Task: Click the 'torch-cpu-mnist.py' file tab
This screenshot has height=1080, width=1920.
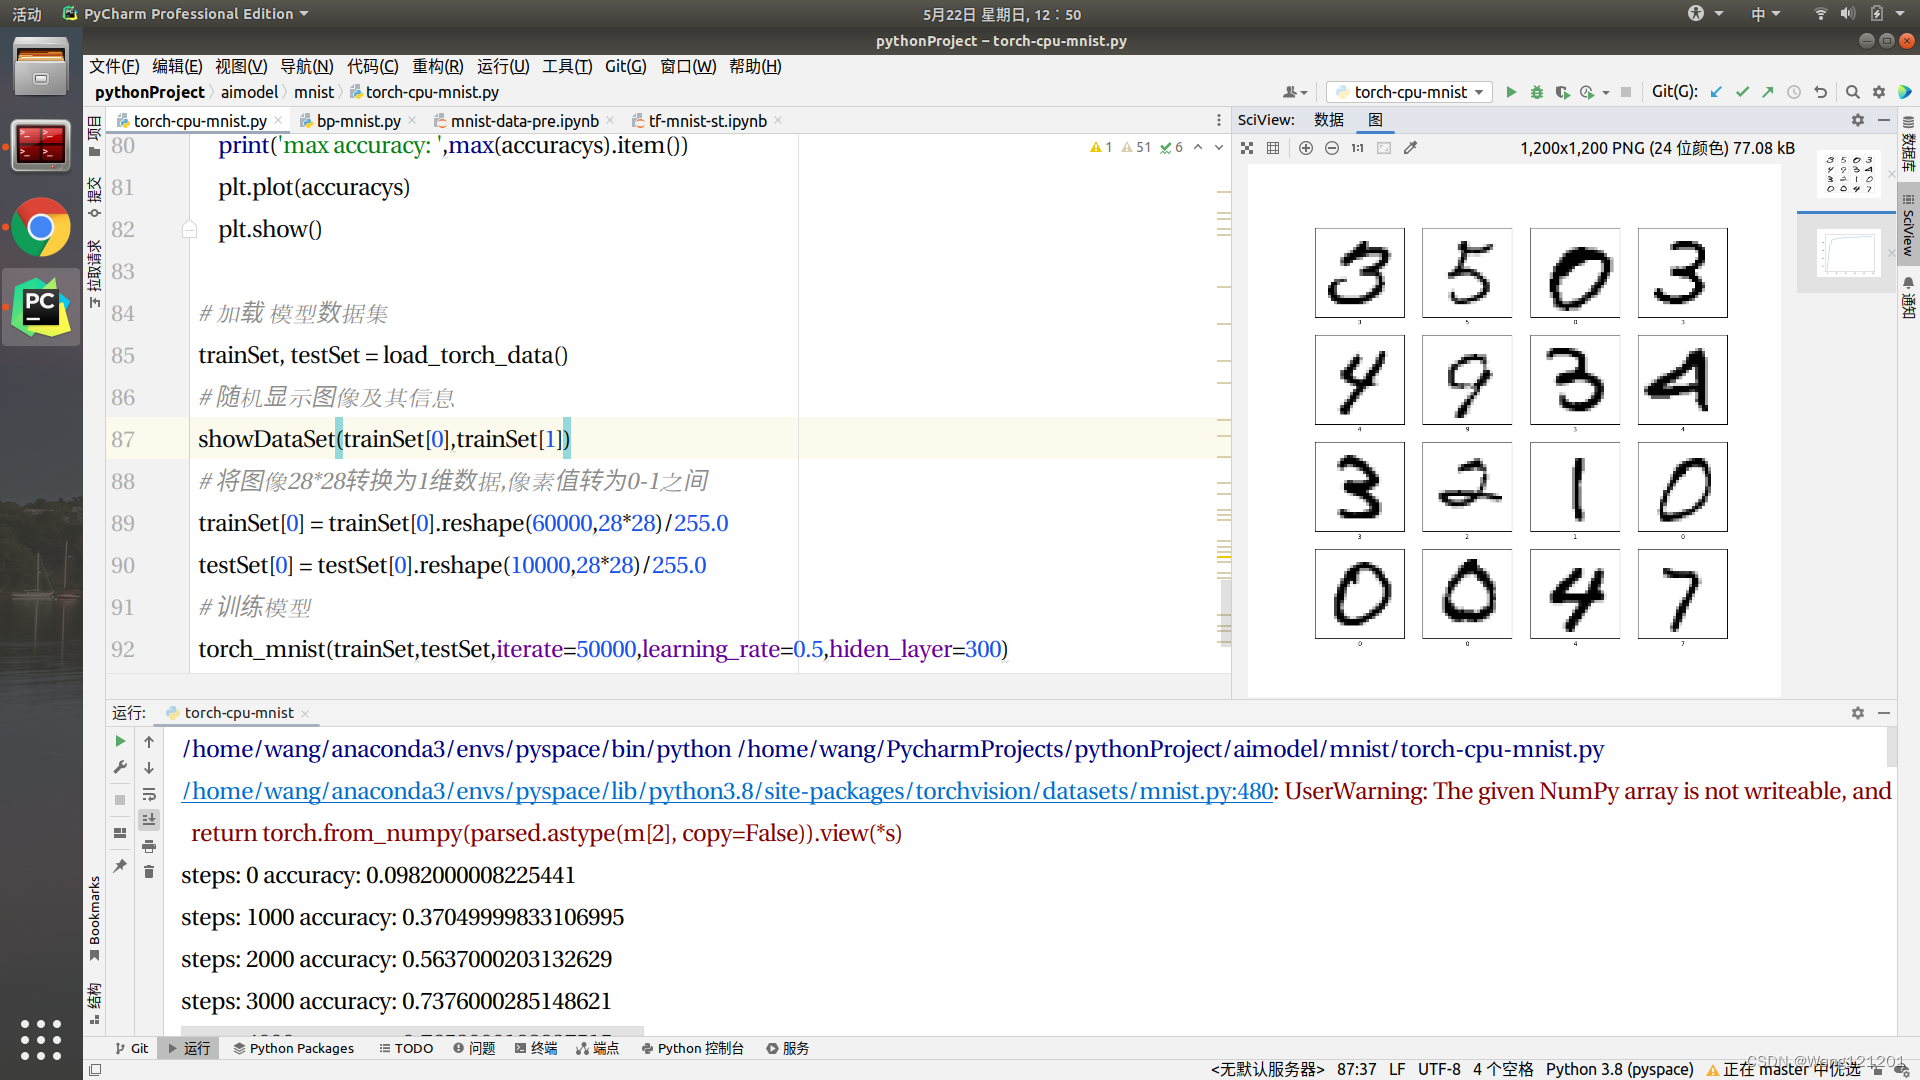Action: tap(200, 120)
